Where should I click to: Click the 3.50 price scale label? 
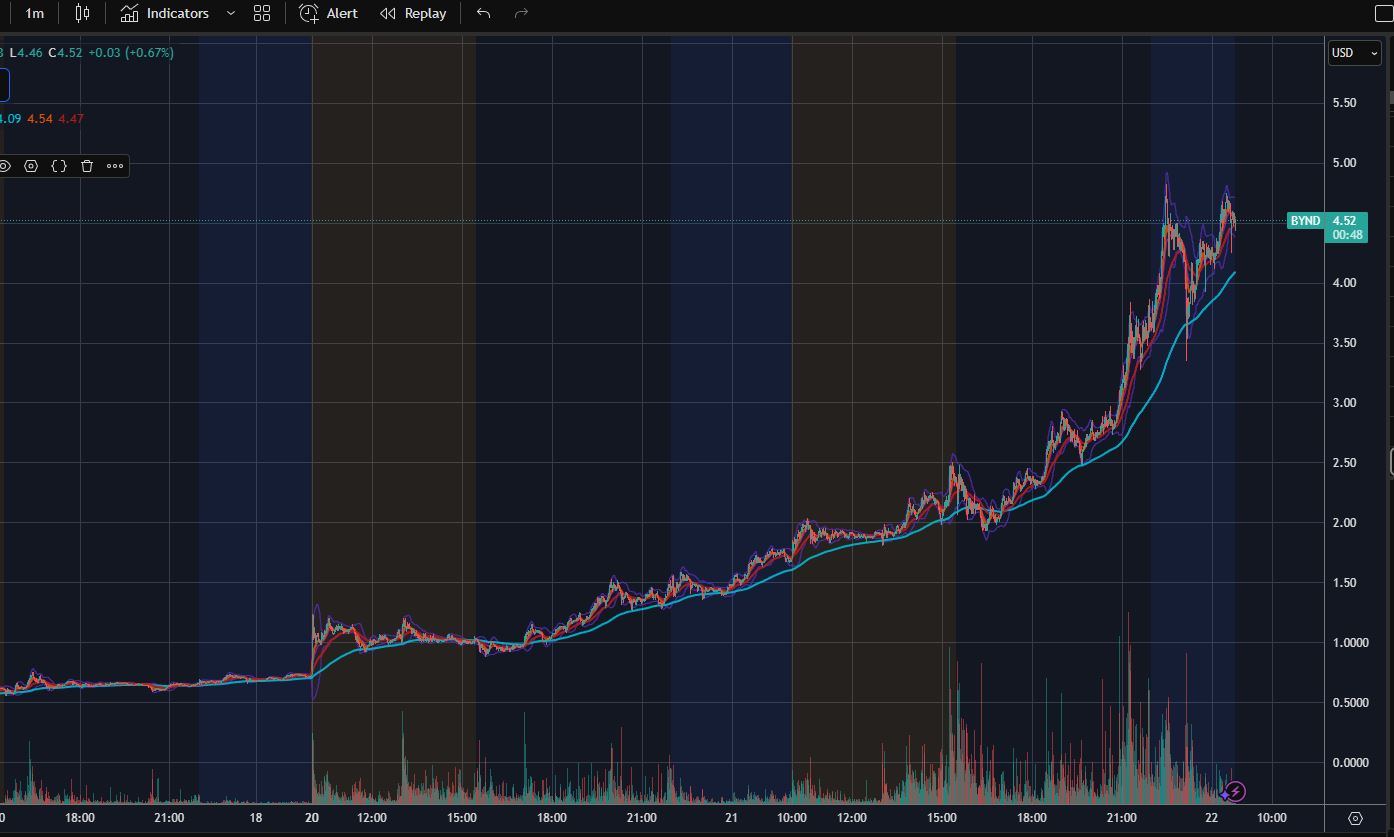click(1344, 343)
